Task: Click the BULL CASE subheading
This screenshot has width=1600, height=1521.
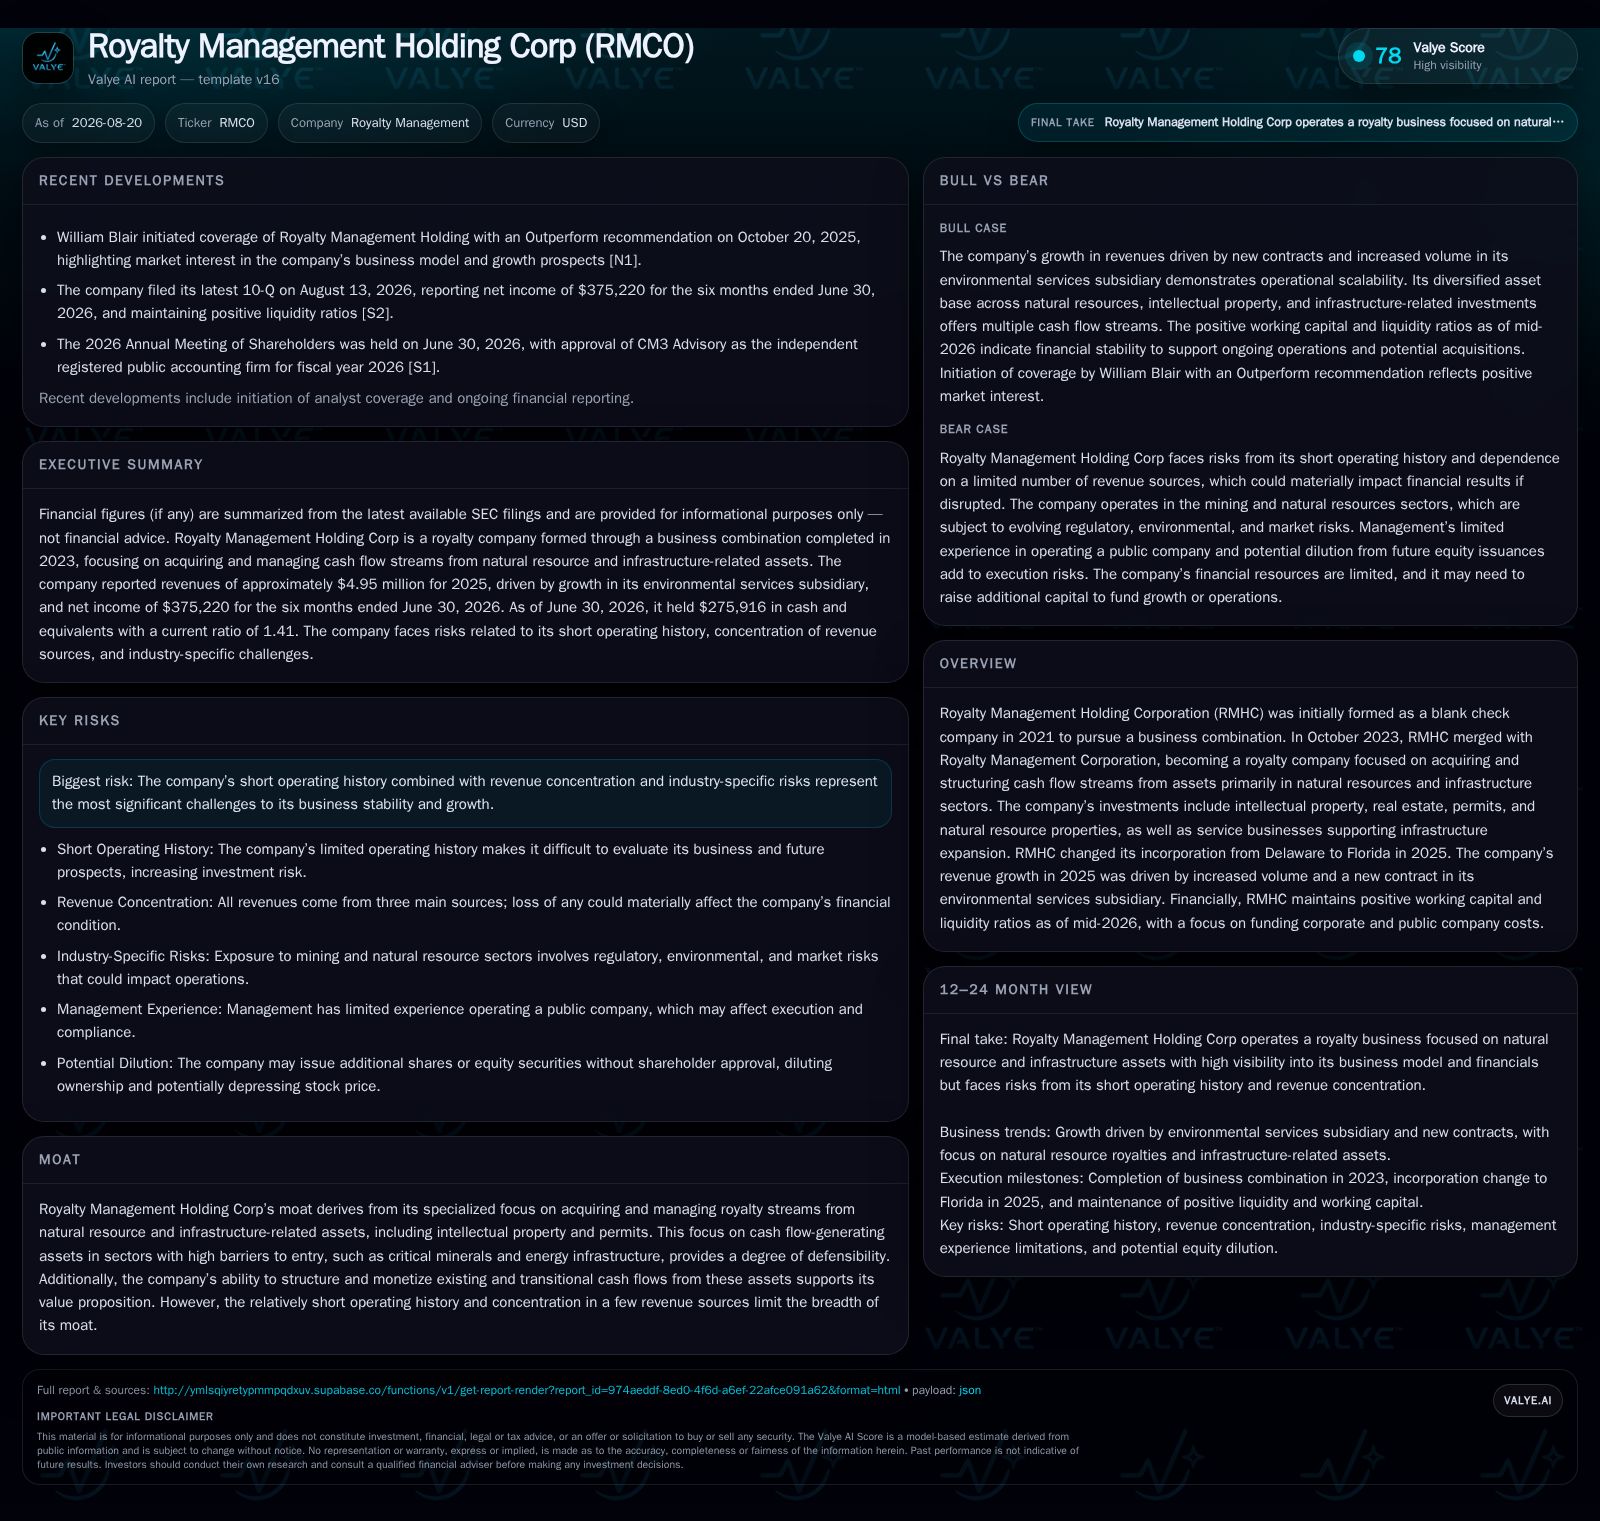Action: (973, 228)
